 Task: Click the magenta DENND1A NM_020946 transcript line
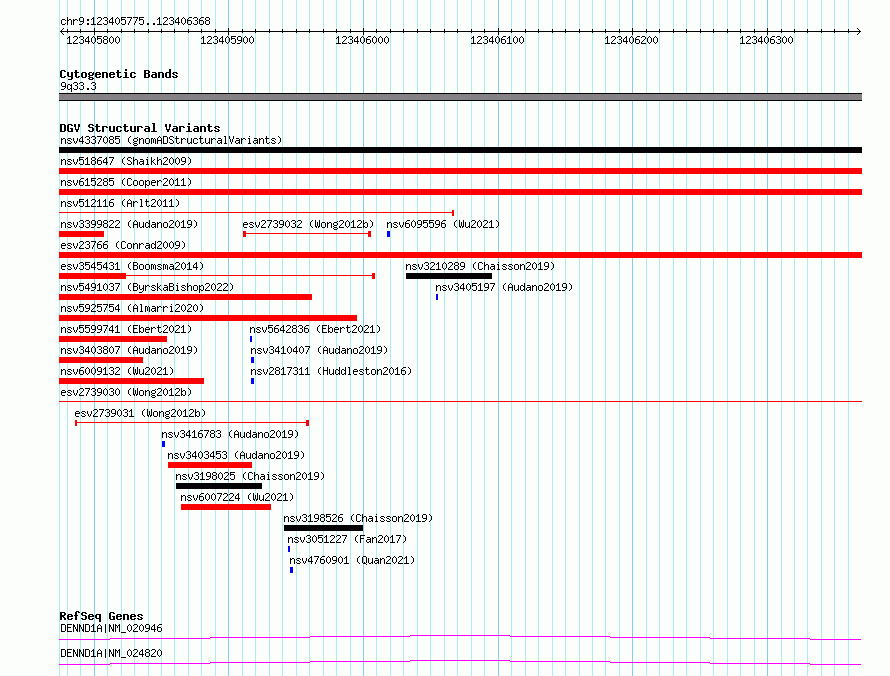[x=460, y=637]
